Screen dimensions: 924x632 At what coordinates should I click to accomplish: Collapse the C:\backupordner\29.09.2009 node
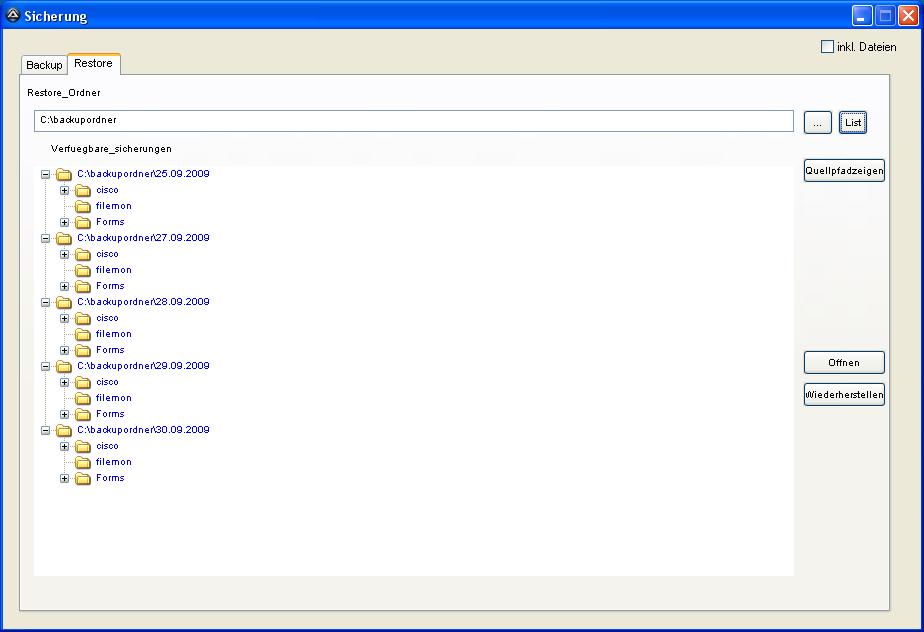tap(45, 366)
